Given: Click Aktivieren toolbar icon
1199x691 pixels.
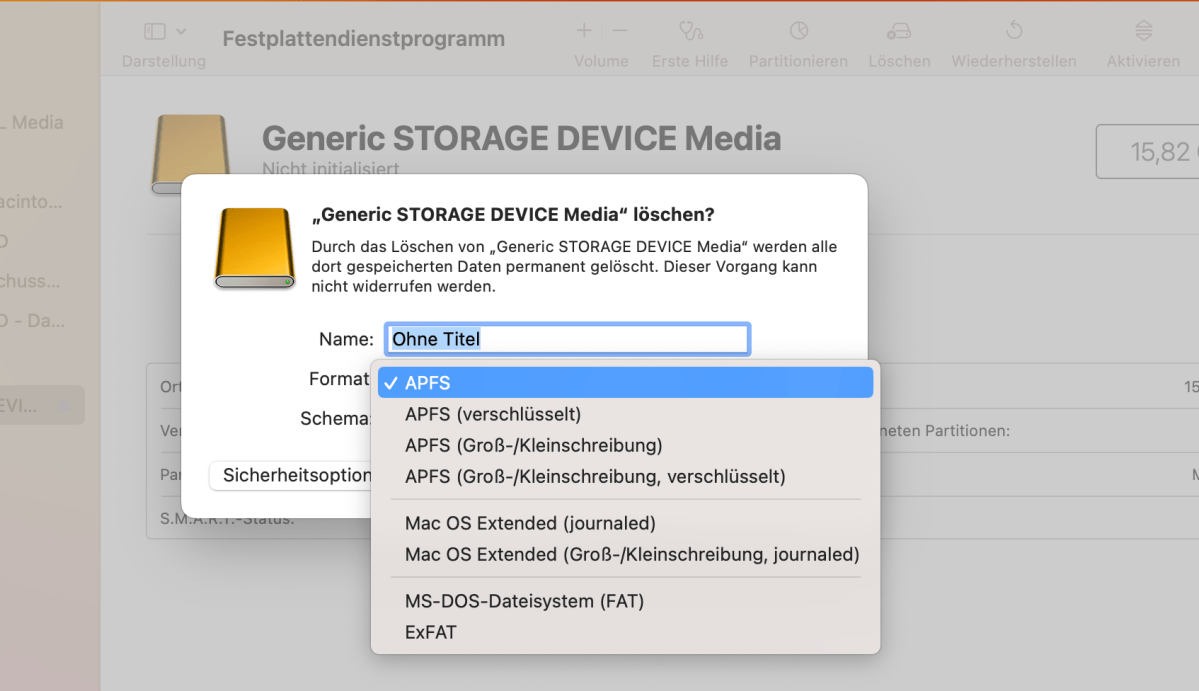Looking at the screenshot, I should 1143,31.
